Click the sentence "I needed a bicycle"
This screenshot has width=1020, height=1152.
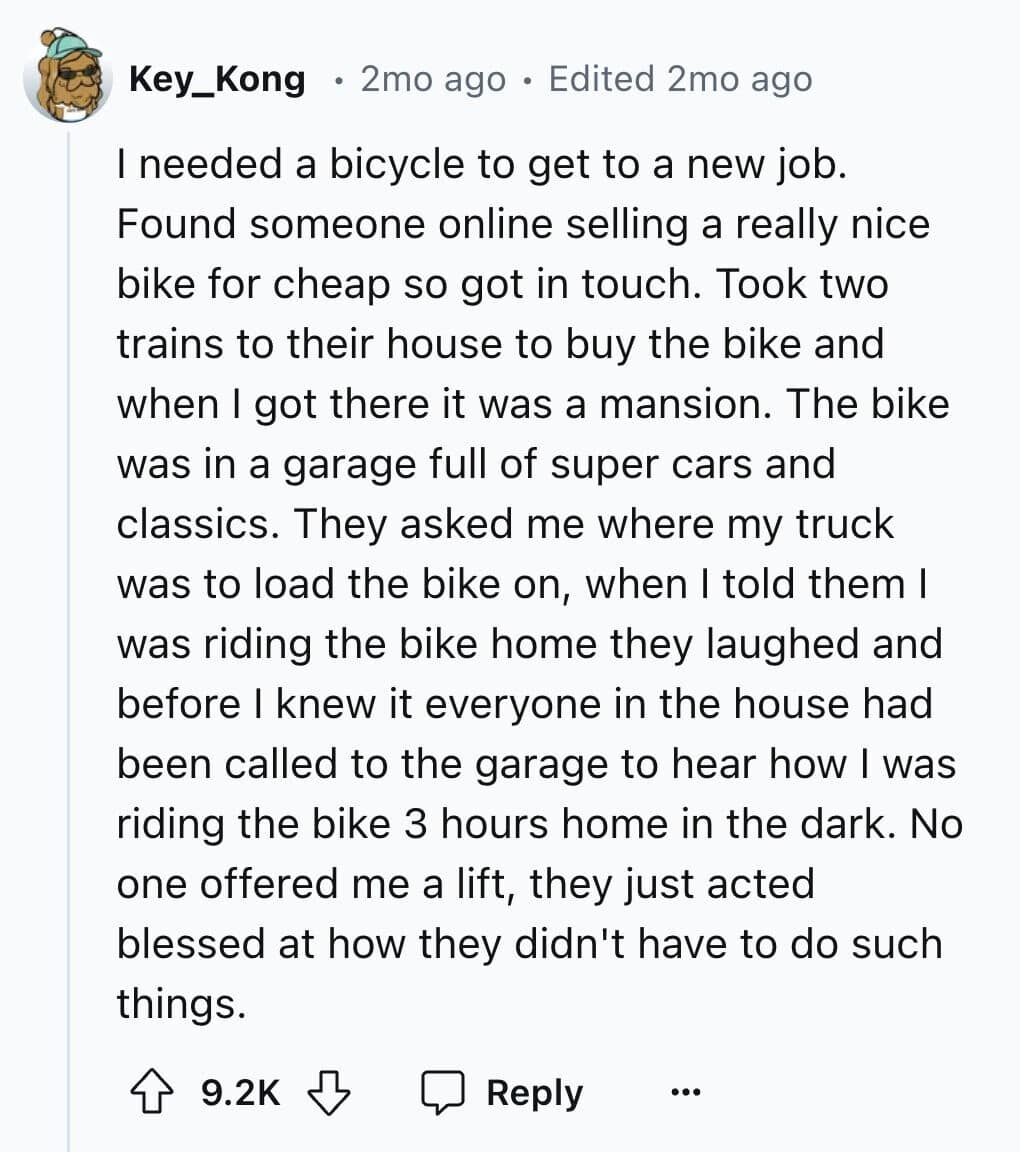point(292,163)
